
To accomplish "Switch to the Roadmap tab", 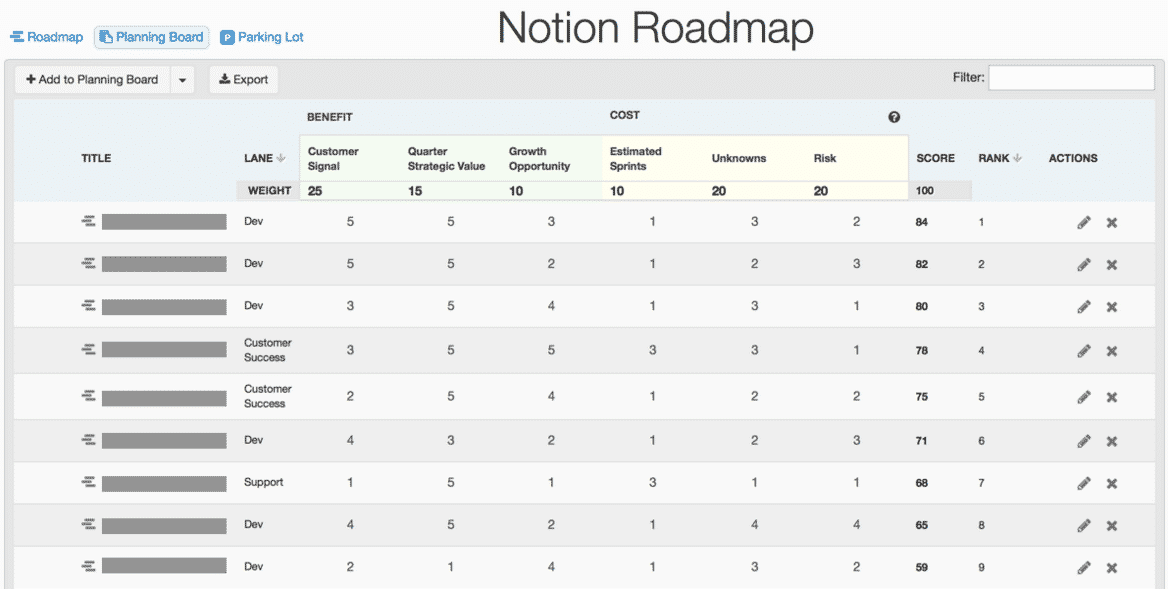I will pos(46,37).
